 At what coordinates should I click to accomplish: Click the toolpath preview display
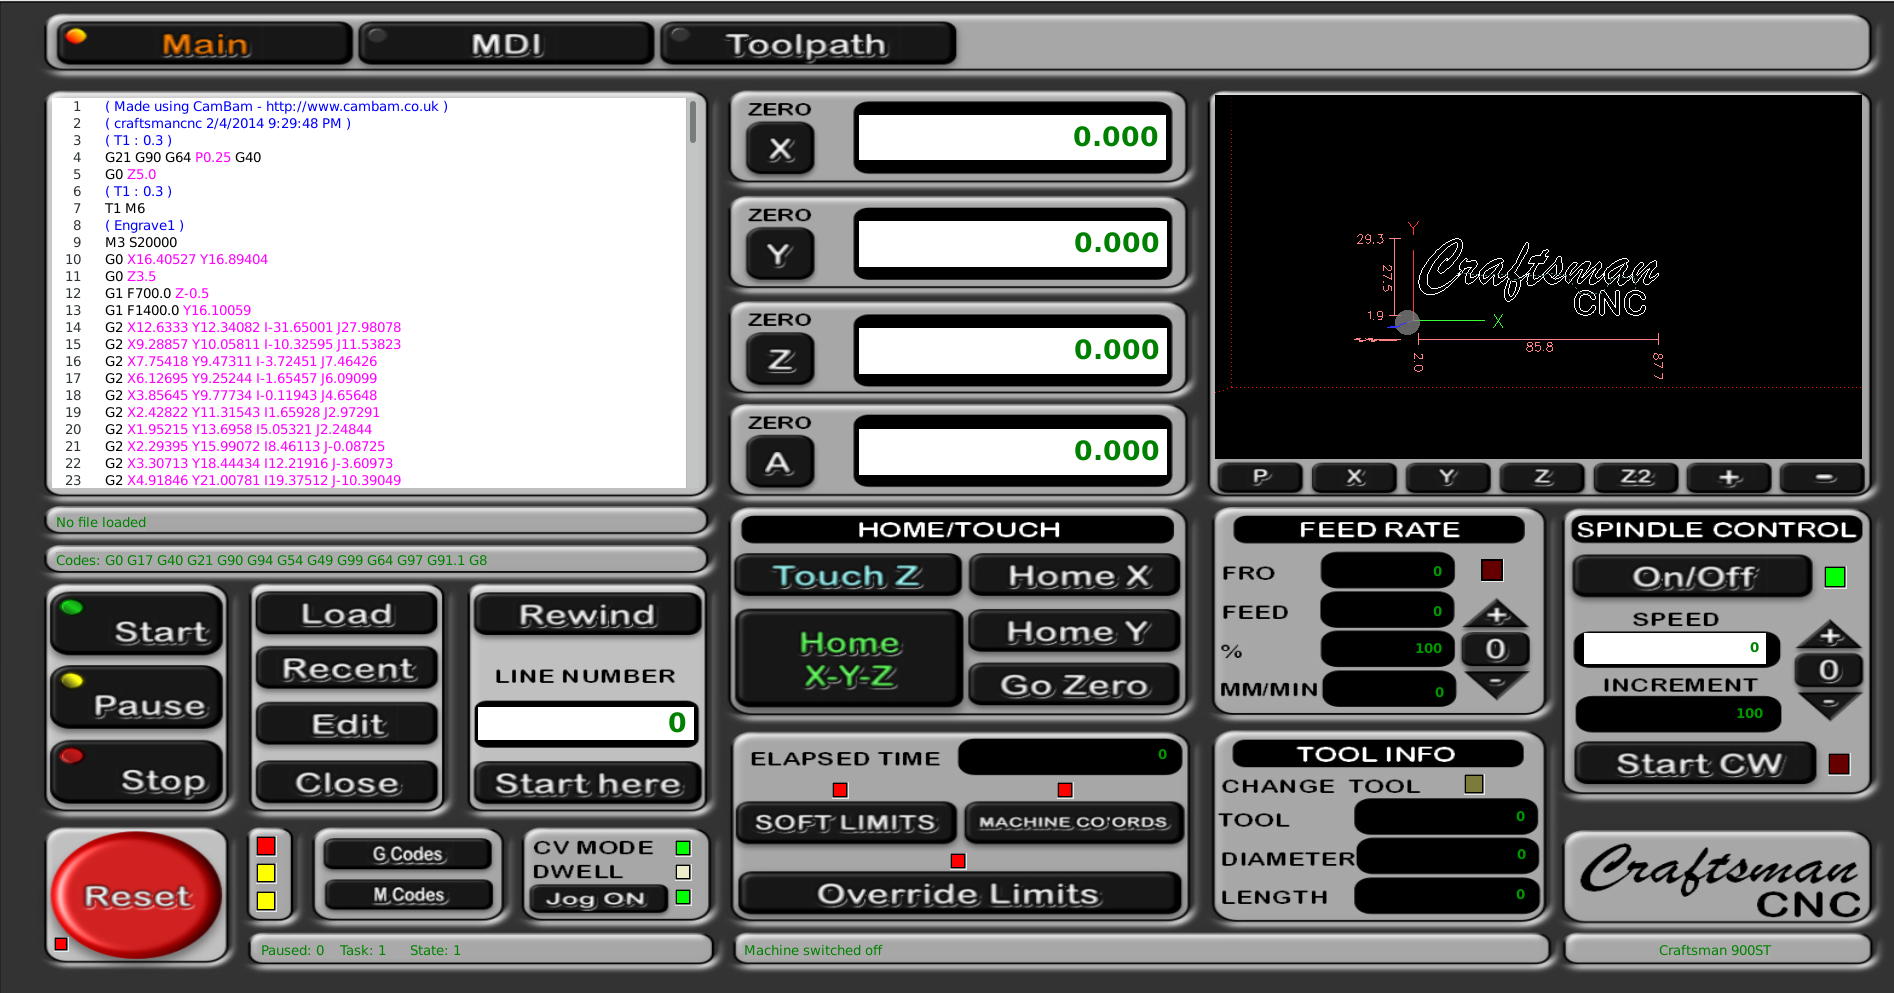1538,277
